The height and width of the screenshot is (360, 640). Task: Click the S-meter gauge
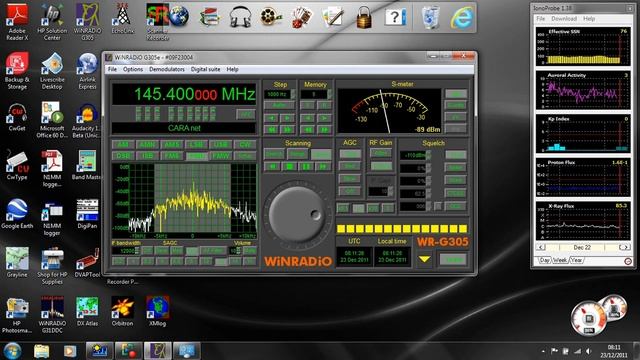coord(389,111)
